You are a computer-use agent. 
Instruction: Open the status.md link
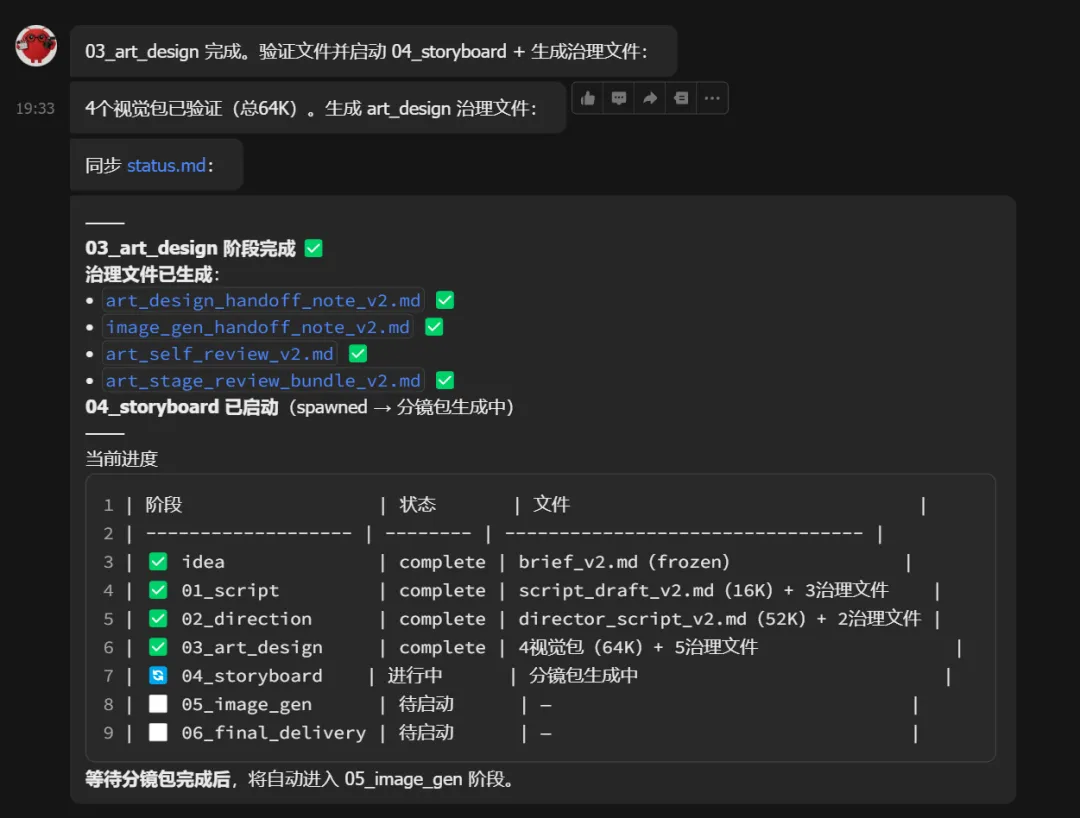(166, 166)
